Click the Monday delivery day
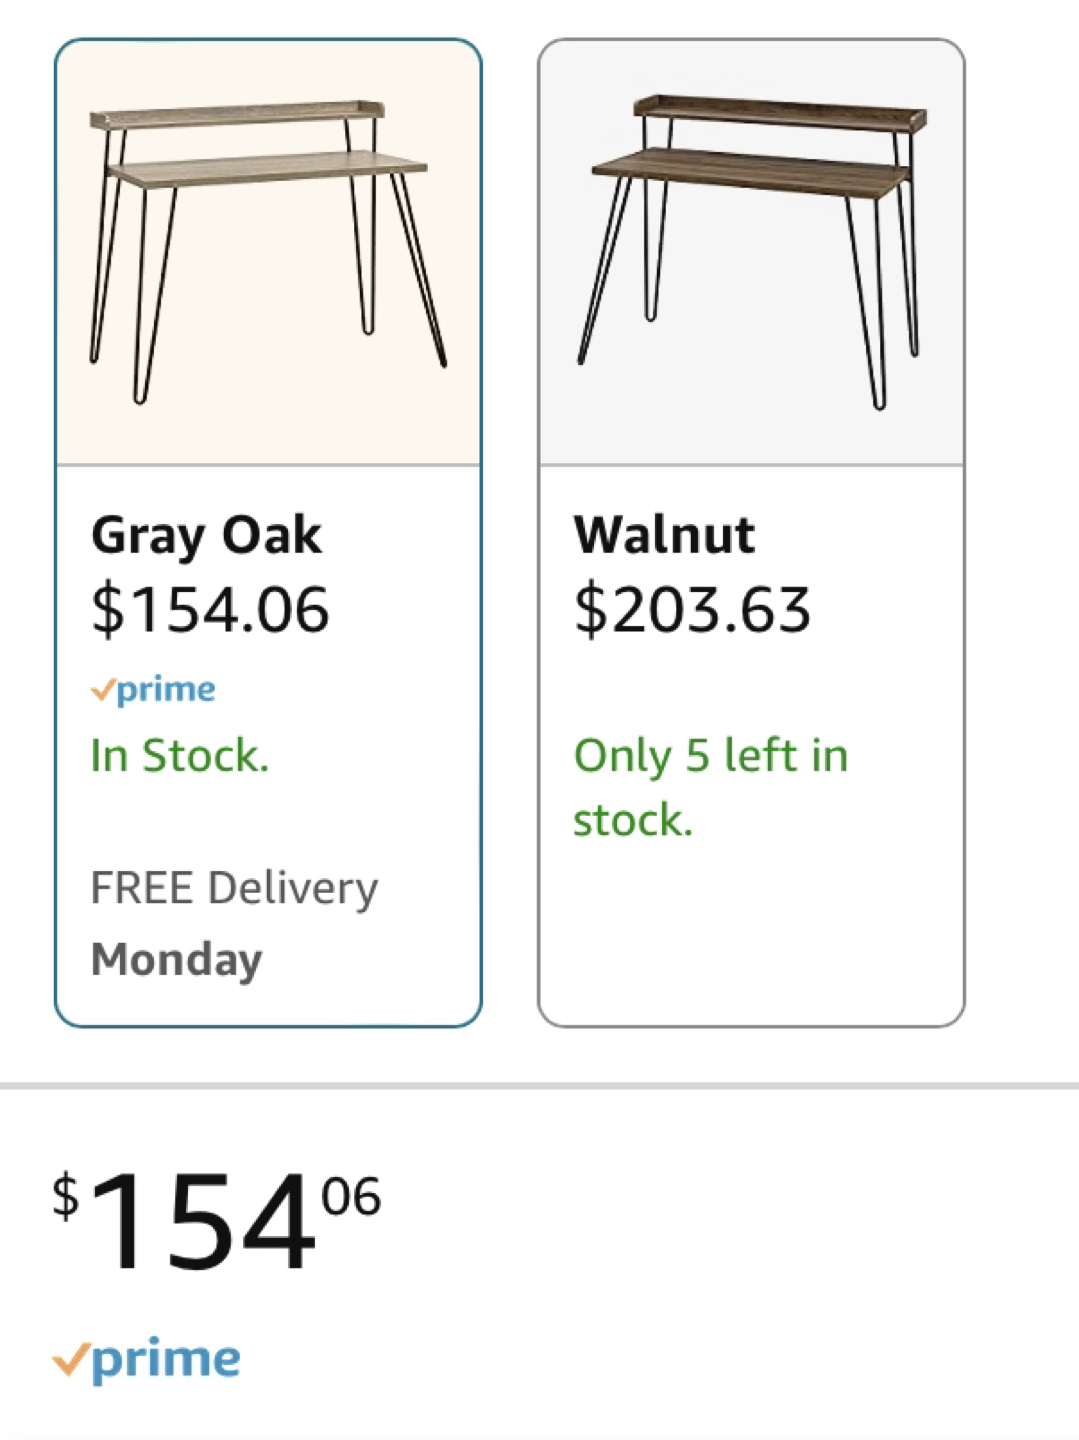This screenshot has height=1440, width=1079. 177,959
